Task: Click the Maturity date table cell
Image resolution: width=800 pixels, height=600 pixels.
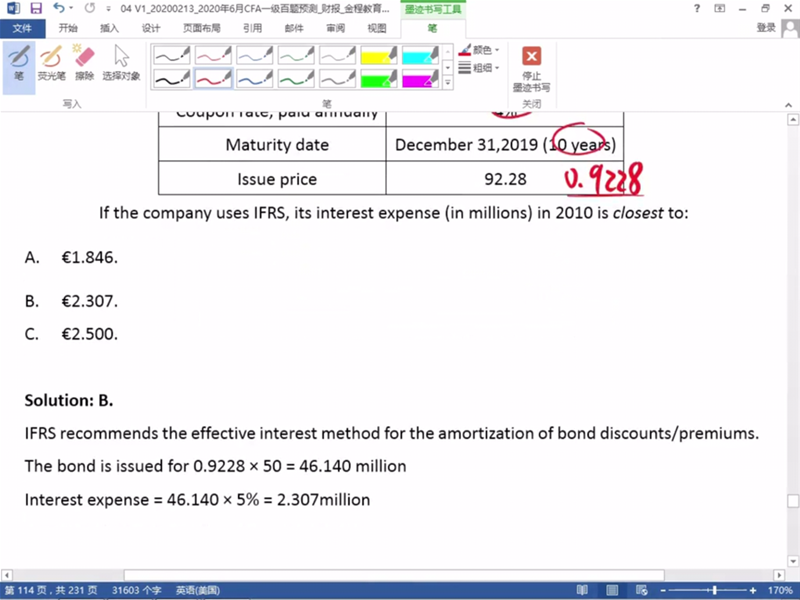Action: tap(272, 144)
